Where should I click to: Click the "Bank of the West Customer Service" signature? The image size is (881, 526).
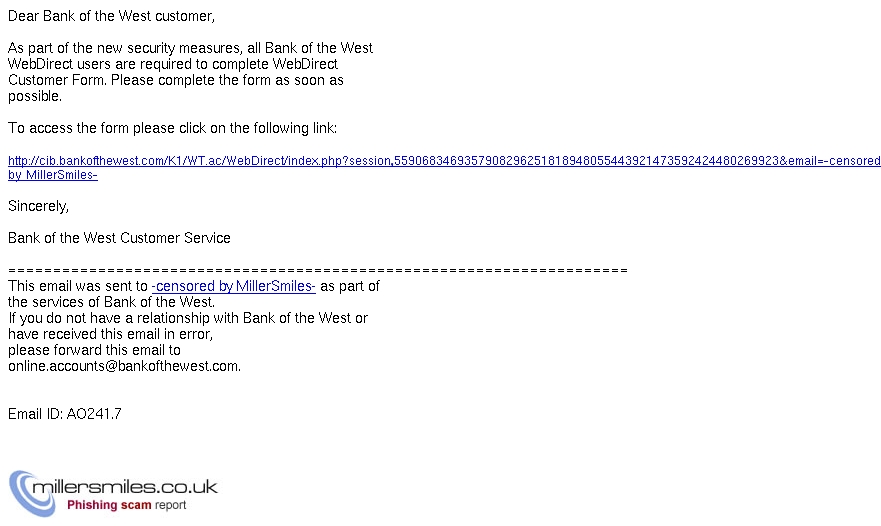119,238
